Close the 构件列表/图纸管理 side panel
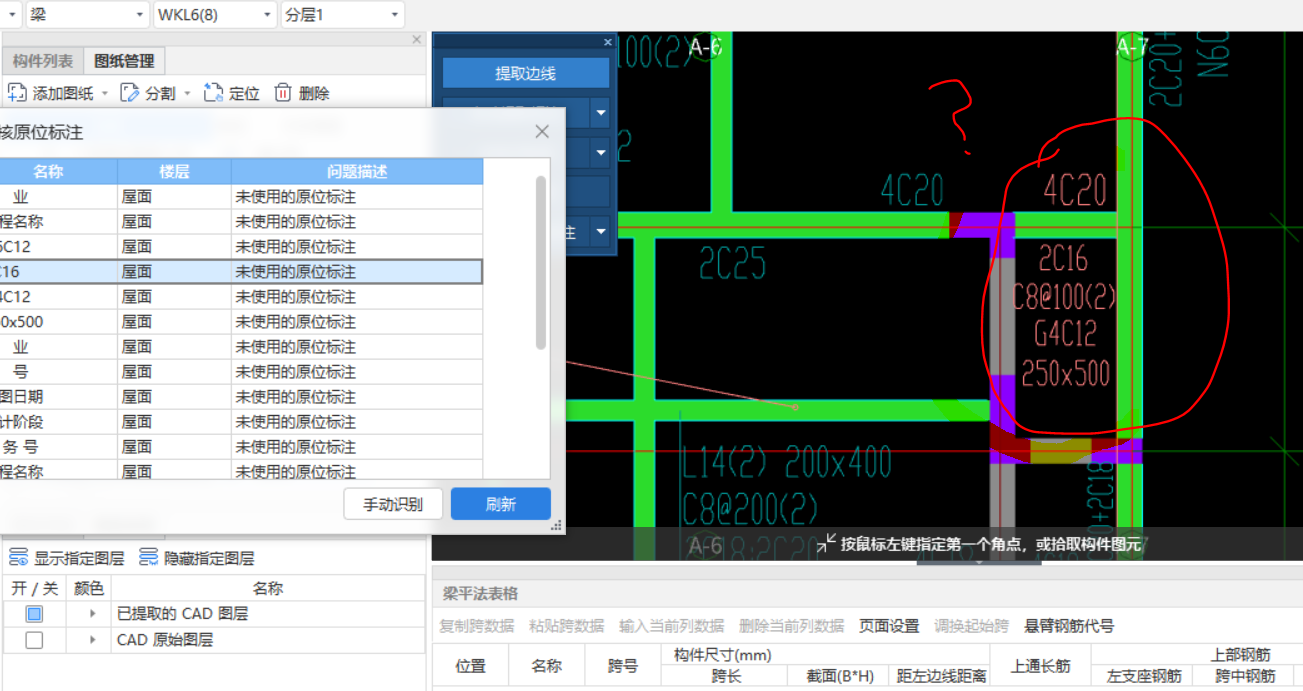Screen dimensions: 1303x691 click(417, 39)
